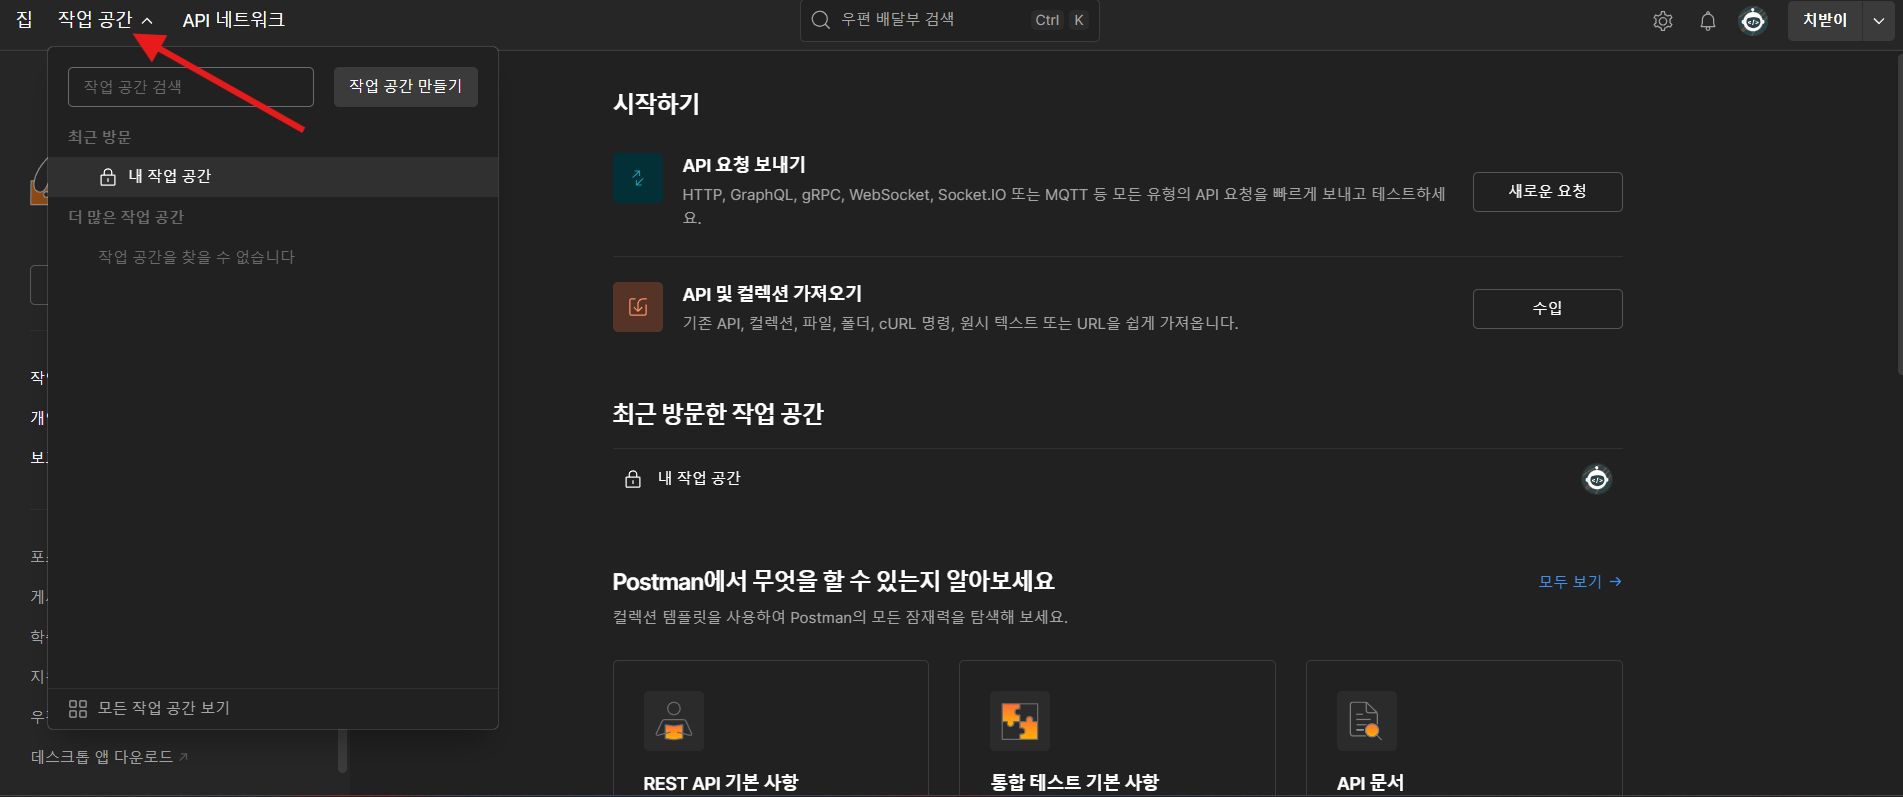This screenshot has width=1903, height=797.
Task: Focus the 작업 공간 검색 input field
Action: click(x=191, y=87)
